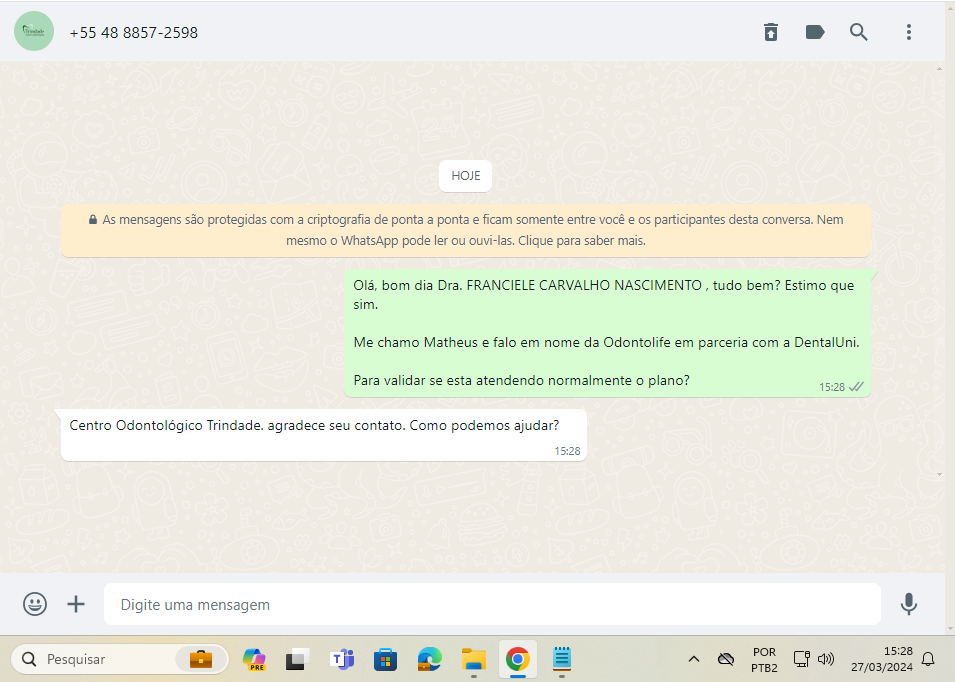Click the cloud sync off tray icon
The image size is (955, 682).
click(x=725, y=659)
